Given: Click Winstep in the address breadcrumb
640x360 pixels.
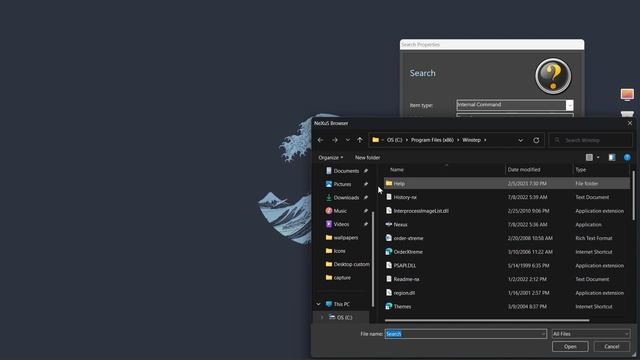Looking at the screenshot, I should [x=471, y=140].
